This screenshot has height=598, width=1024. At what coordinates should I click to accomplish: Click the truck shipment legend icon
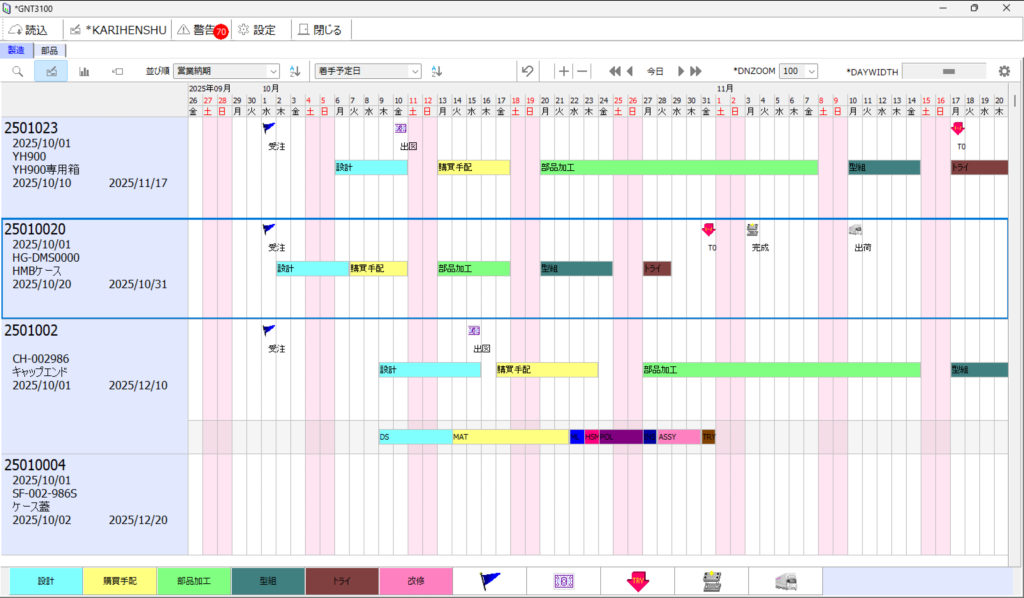(785, 581)
